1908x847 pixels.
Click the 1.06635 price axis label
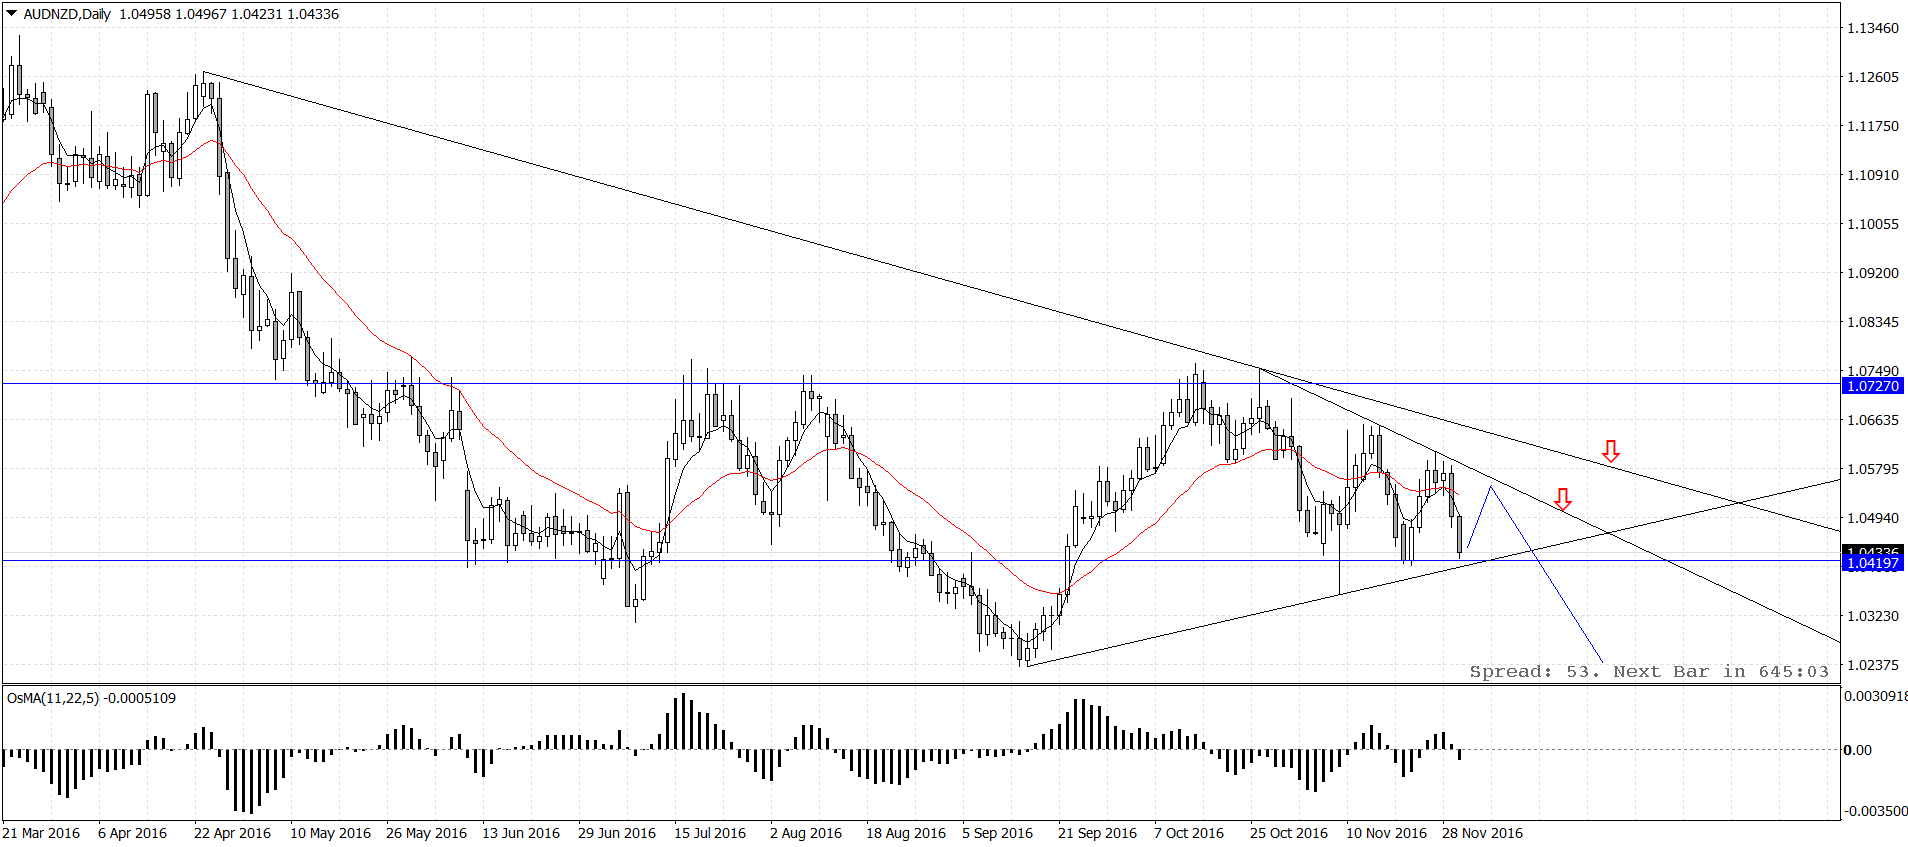(x=1873, y=420)
